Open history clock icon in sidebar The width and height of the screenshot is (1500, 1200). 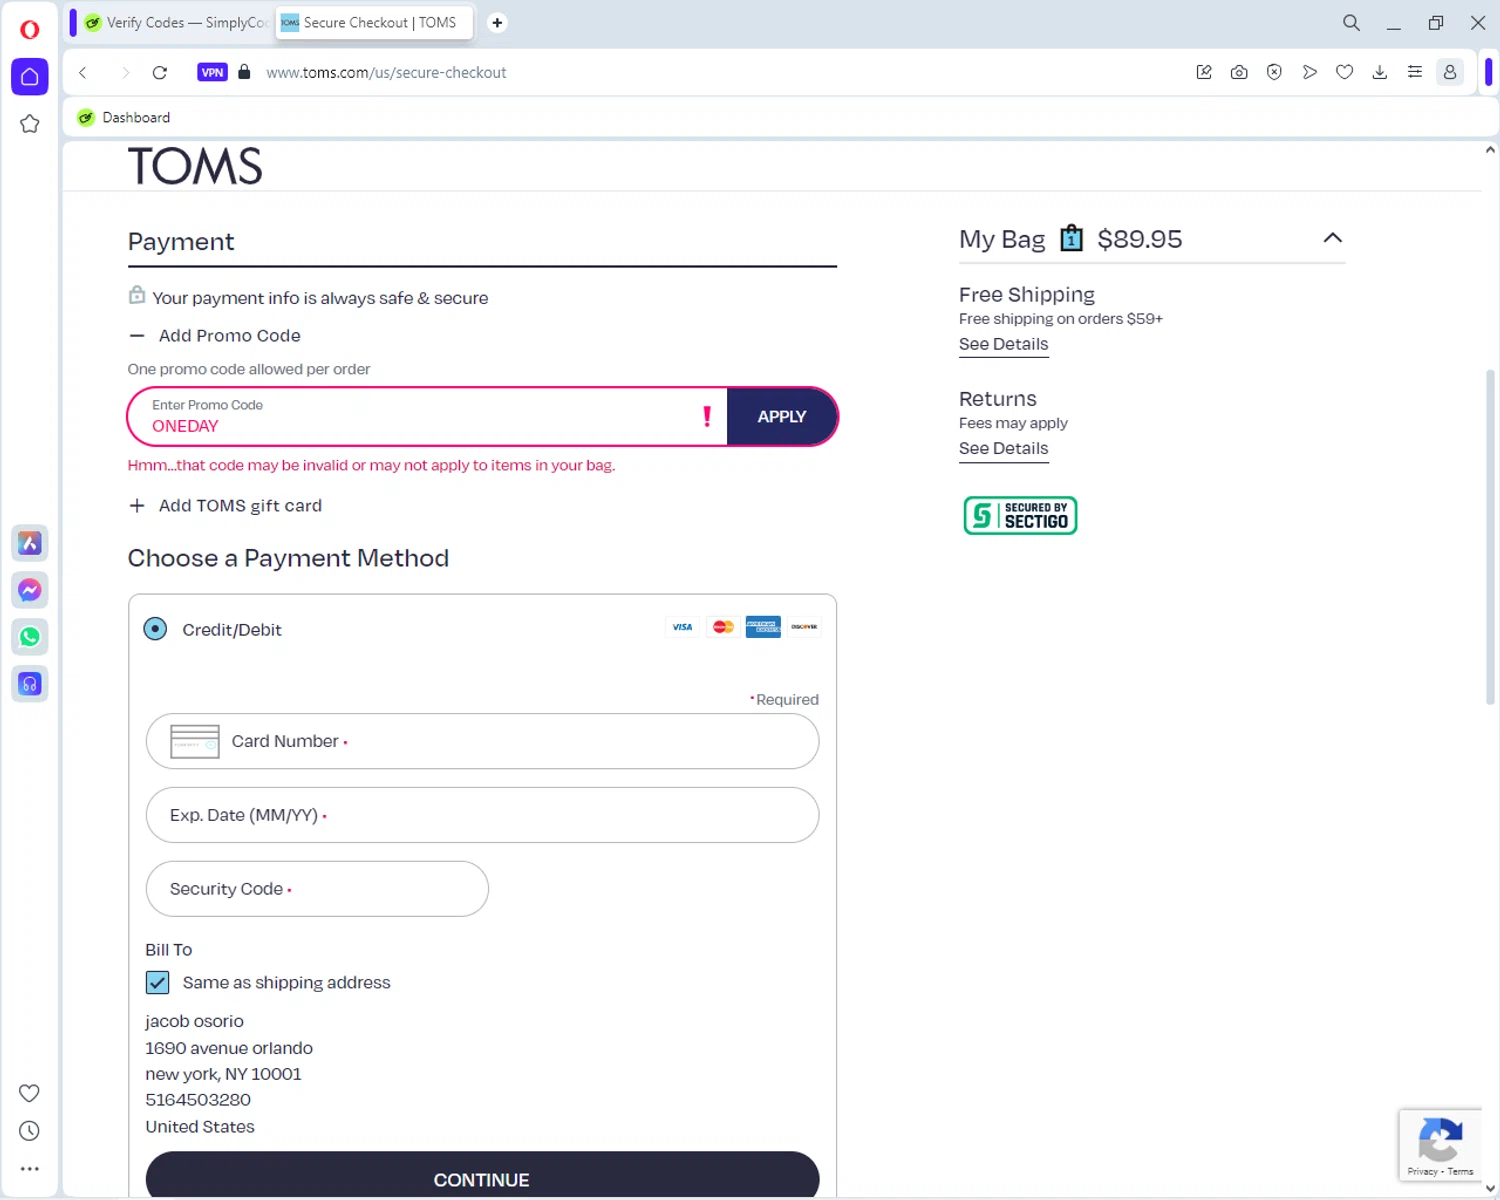(29, 1131)
